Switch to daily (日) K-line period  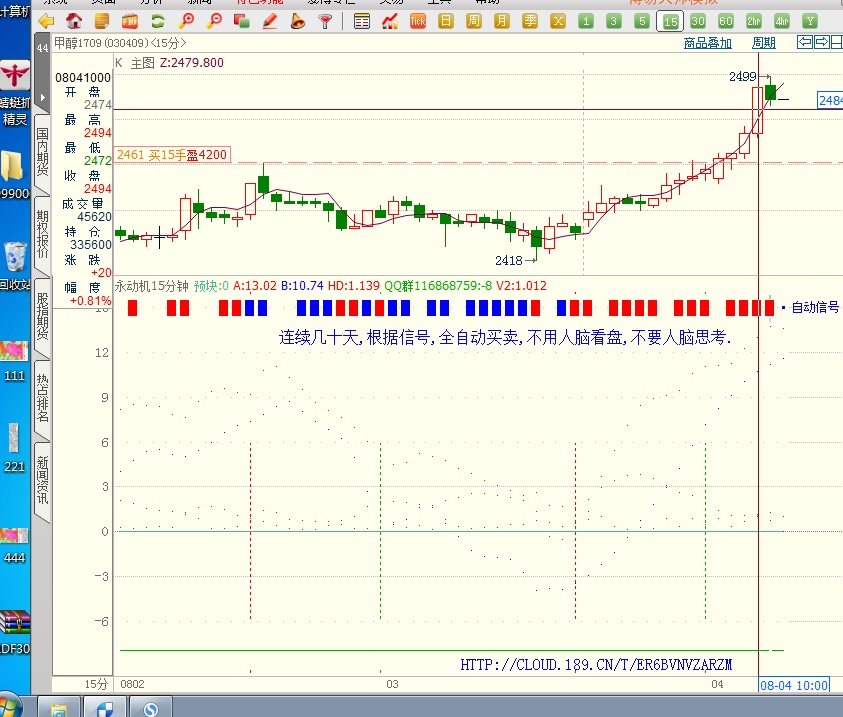[x=446, y=21]
